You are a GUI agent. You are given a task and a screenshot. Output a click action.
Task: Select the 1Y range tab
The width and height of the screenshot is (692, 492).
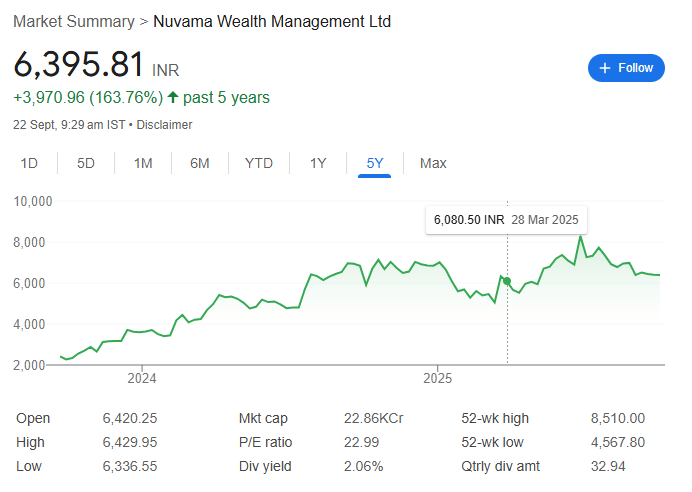[318, 163]
